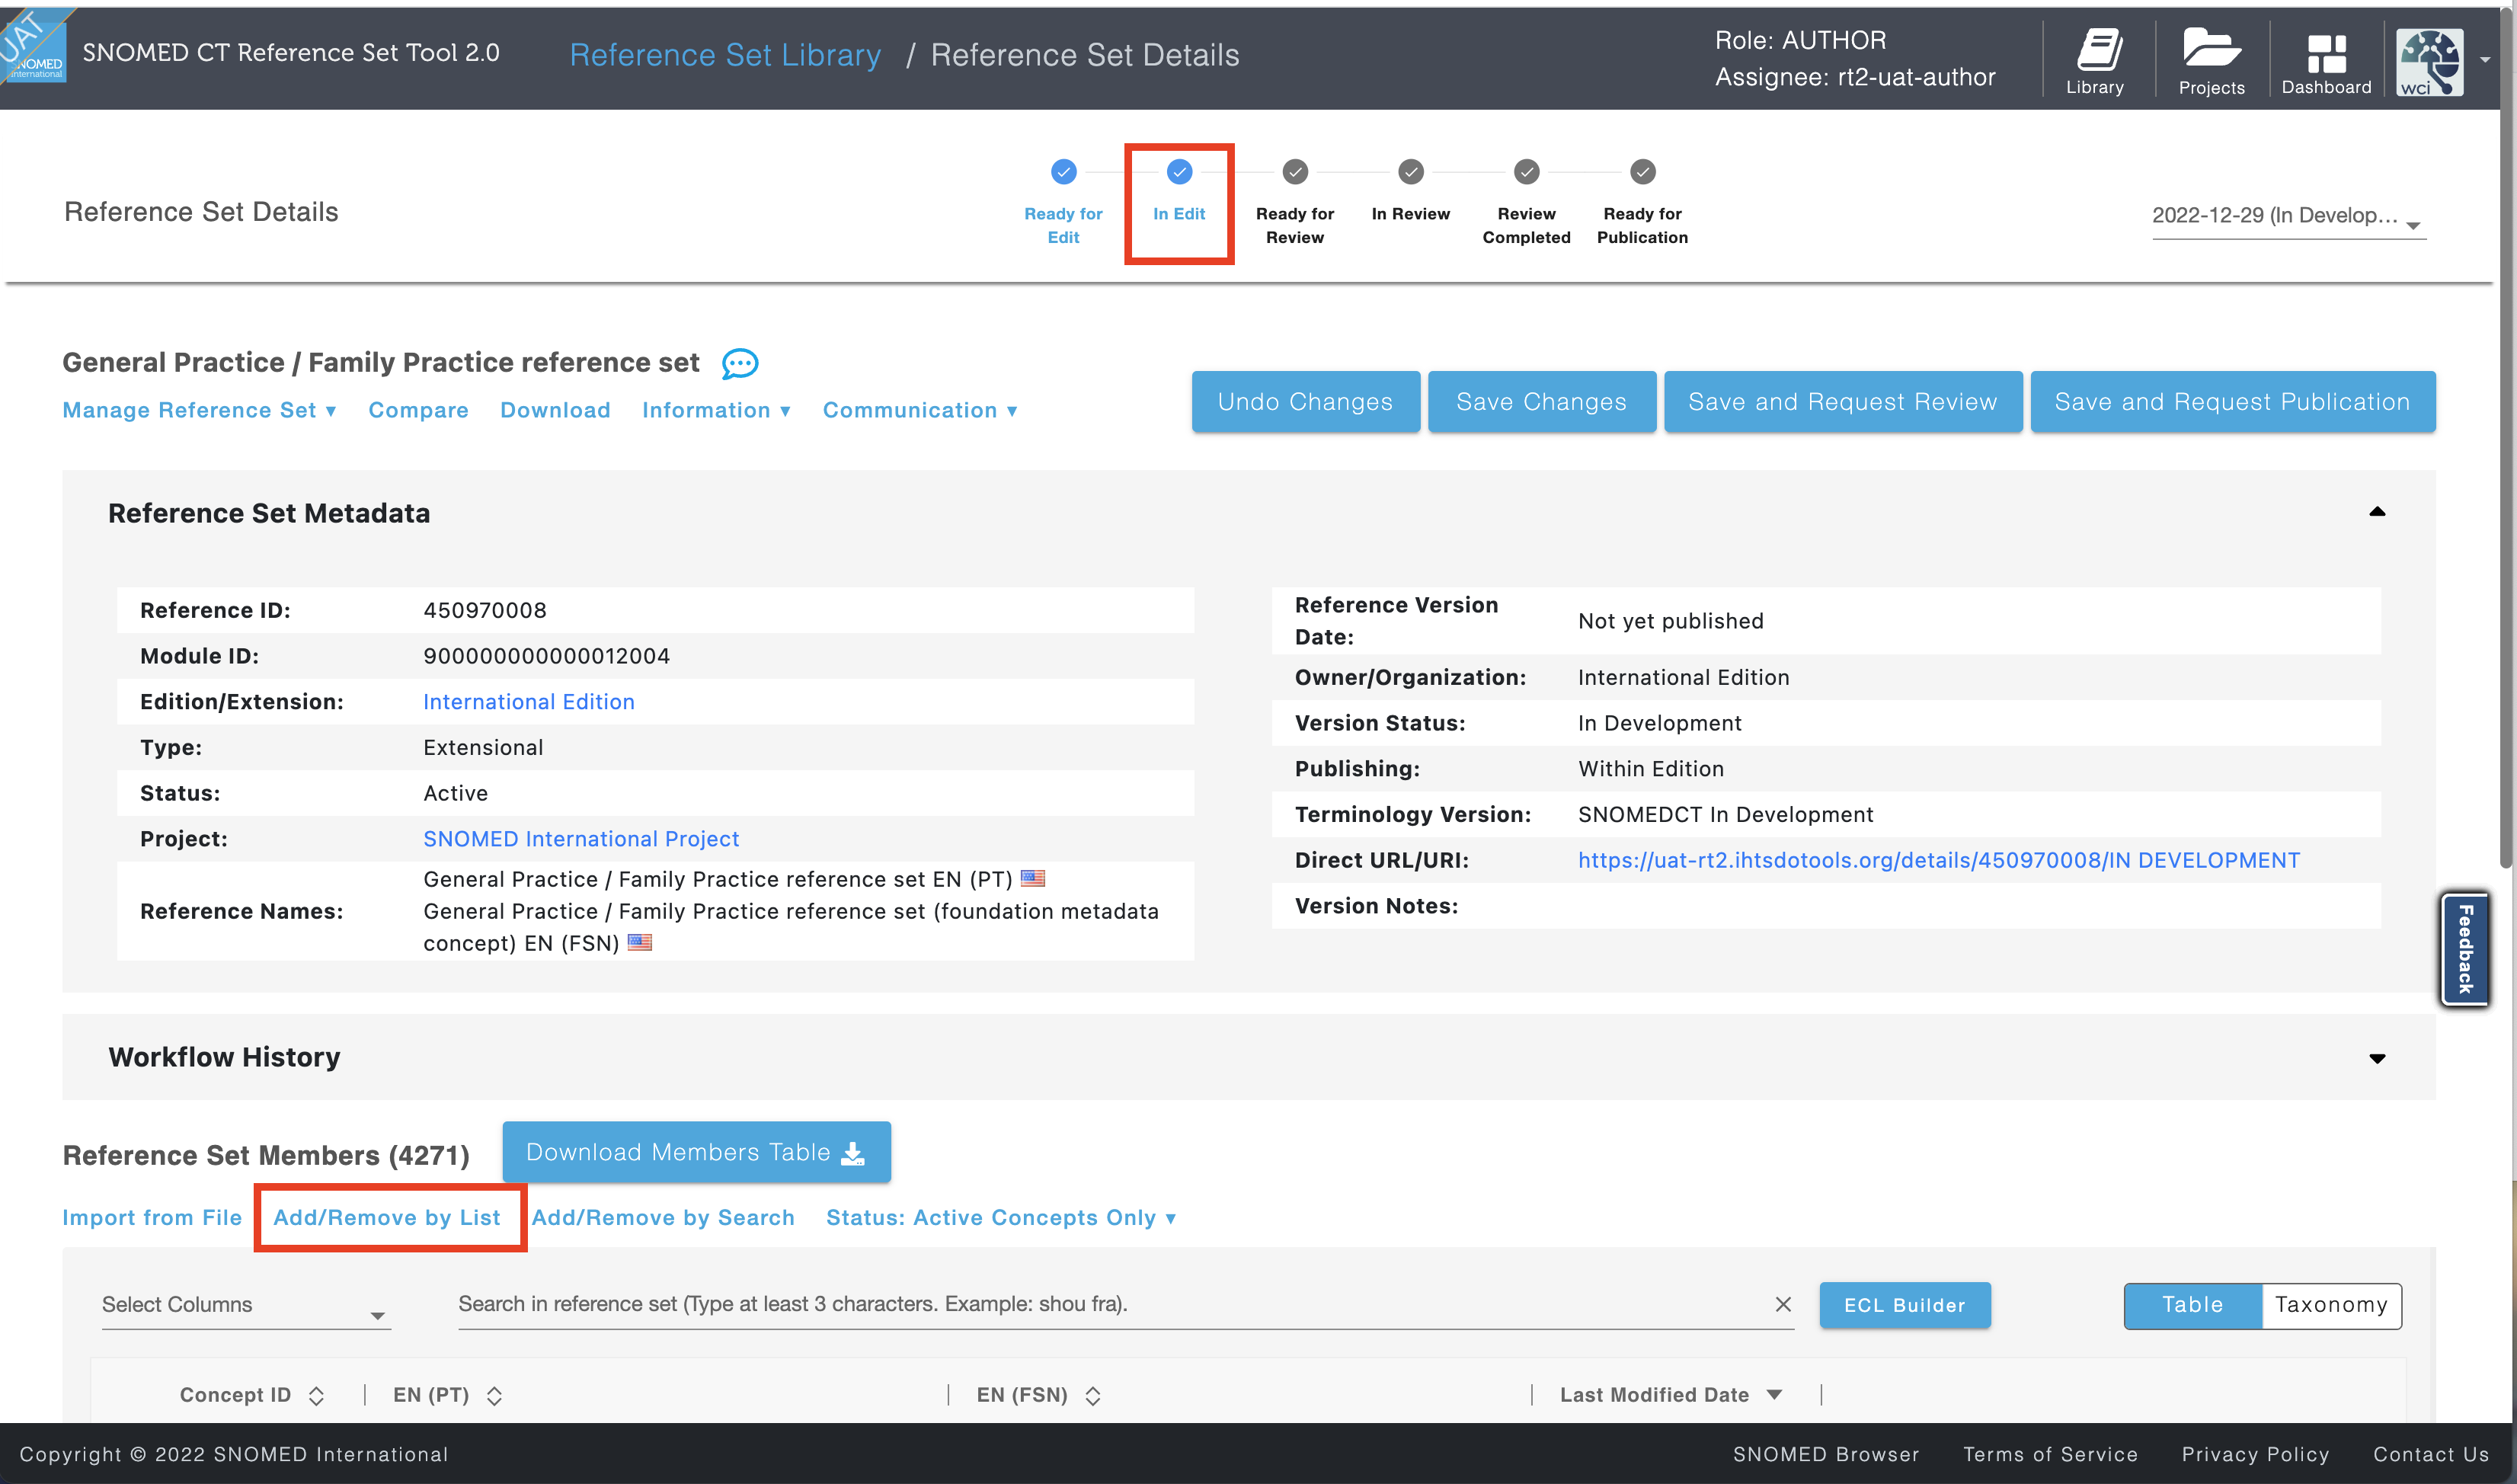This screenshot has height=1484, width=2517.
Task: Select the Ready for Edit workflow step
Action: pos(1063,202)
